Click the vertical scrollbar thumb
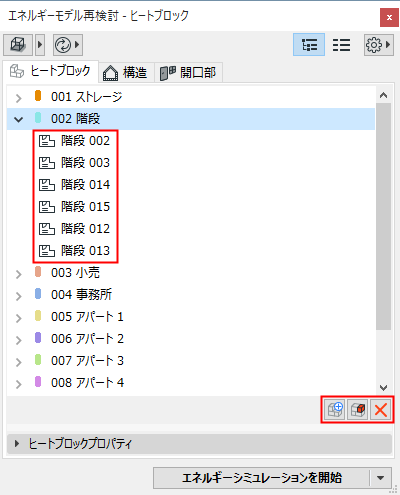 pos(383,217)
